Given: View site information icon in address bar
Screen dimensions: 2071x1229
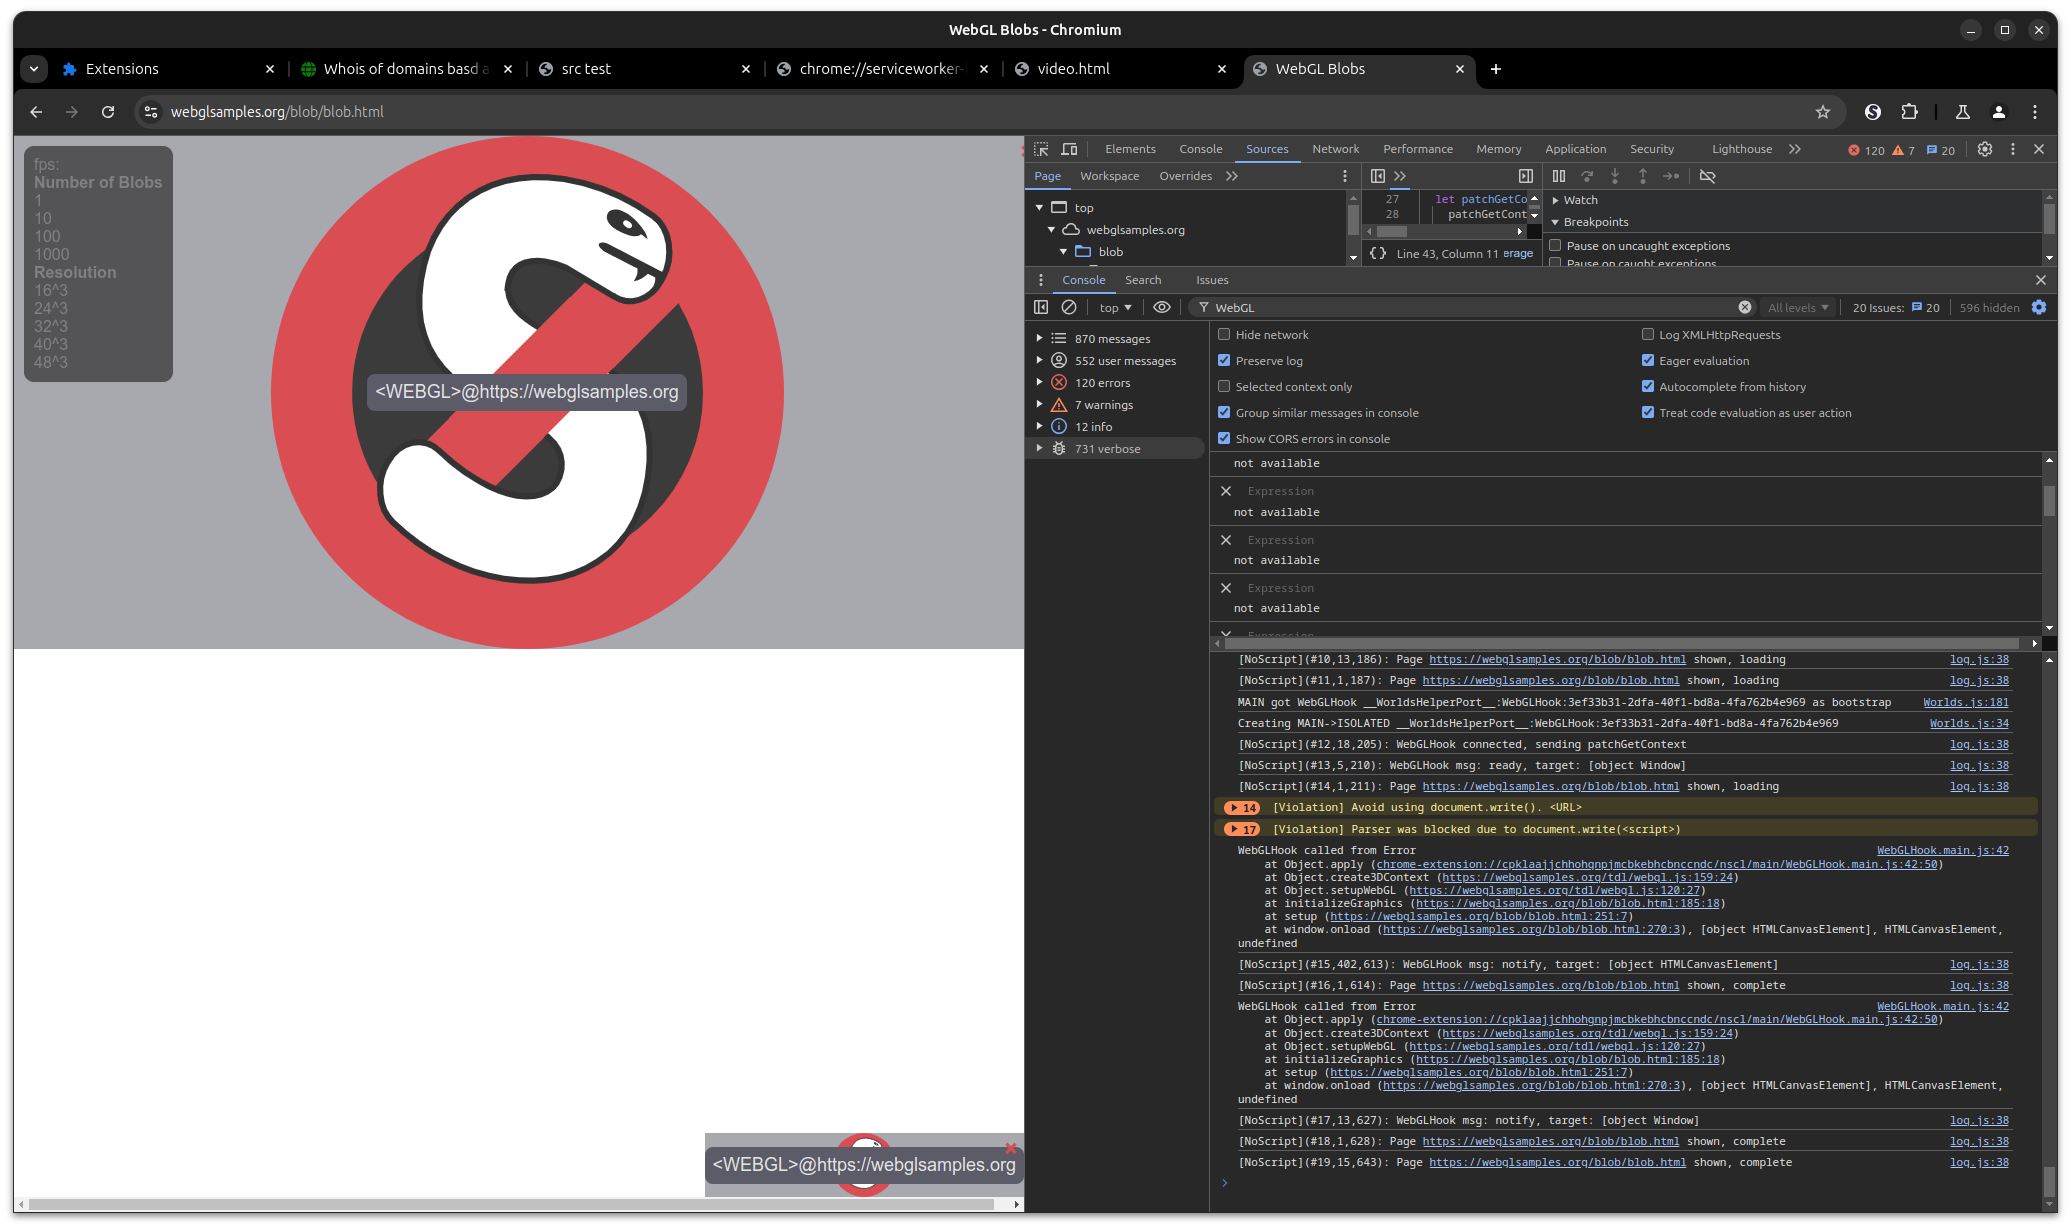Looking at the screenshot, I should [151, 112].
